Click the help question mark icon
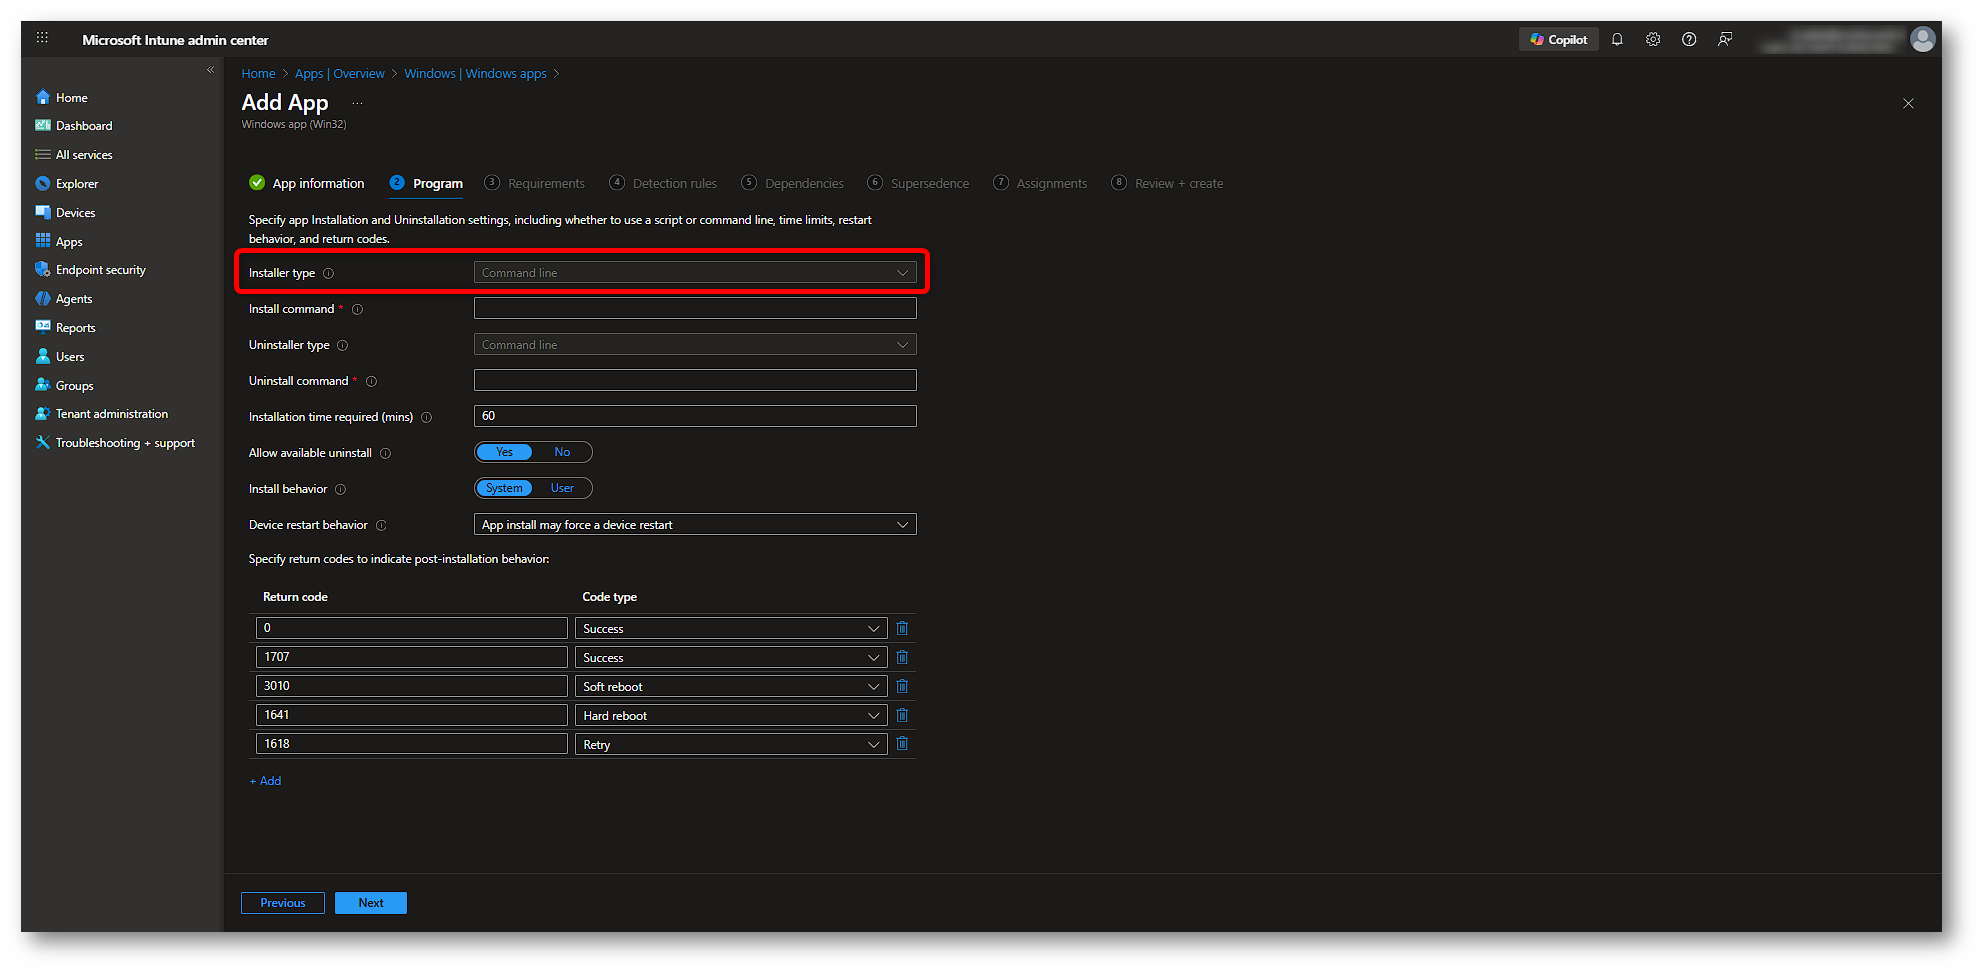 pyautogui.click(x=1689, y=40)
